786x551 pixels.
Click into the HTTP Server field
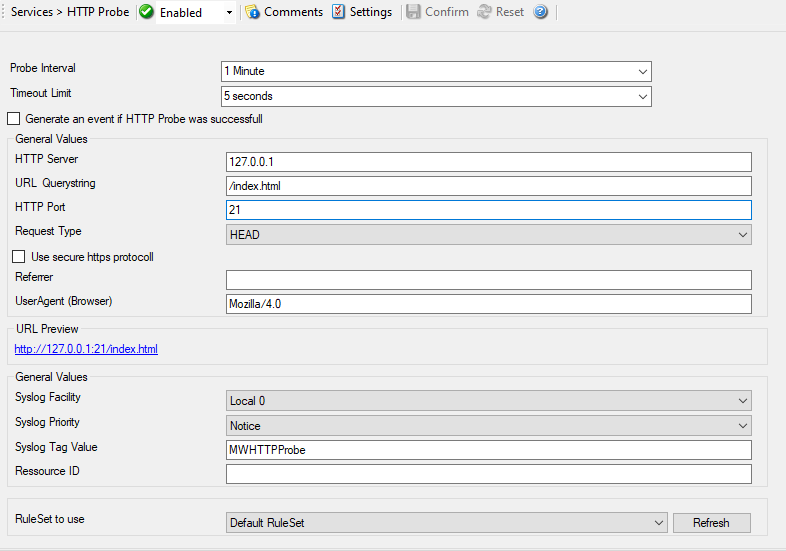pyautogui.click(x=488, y=162)
